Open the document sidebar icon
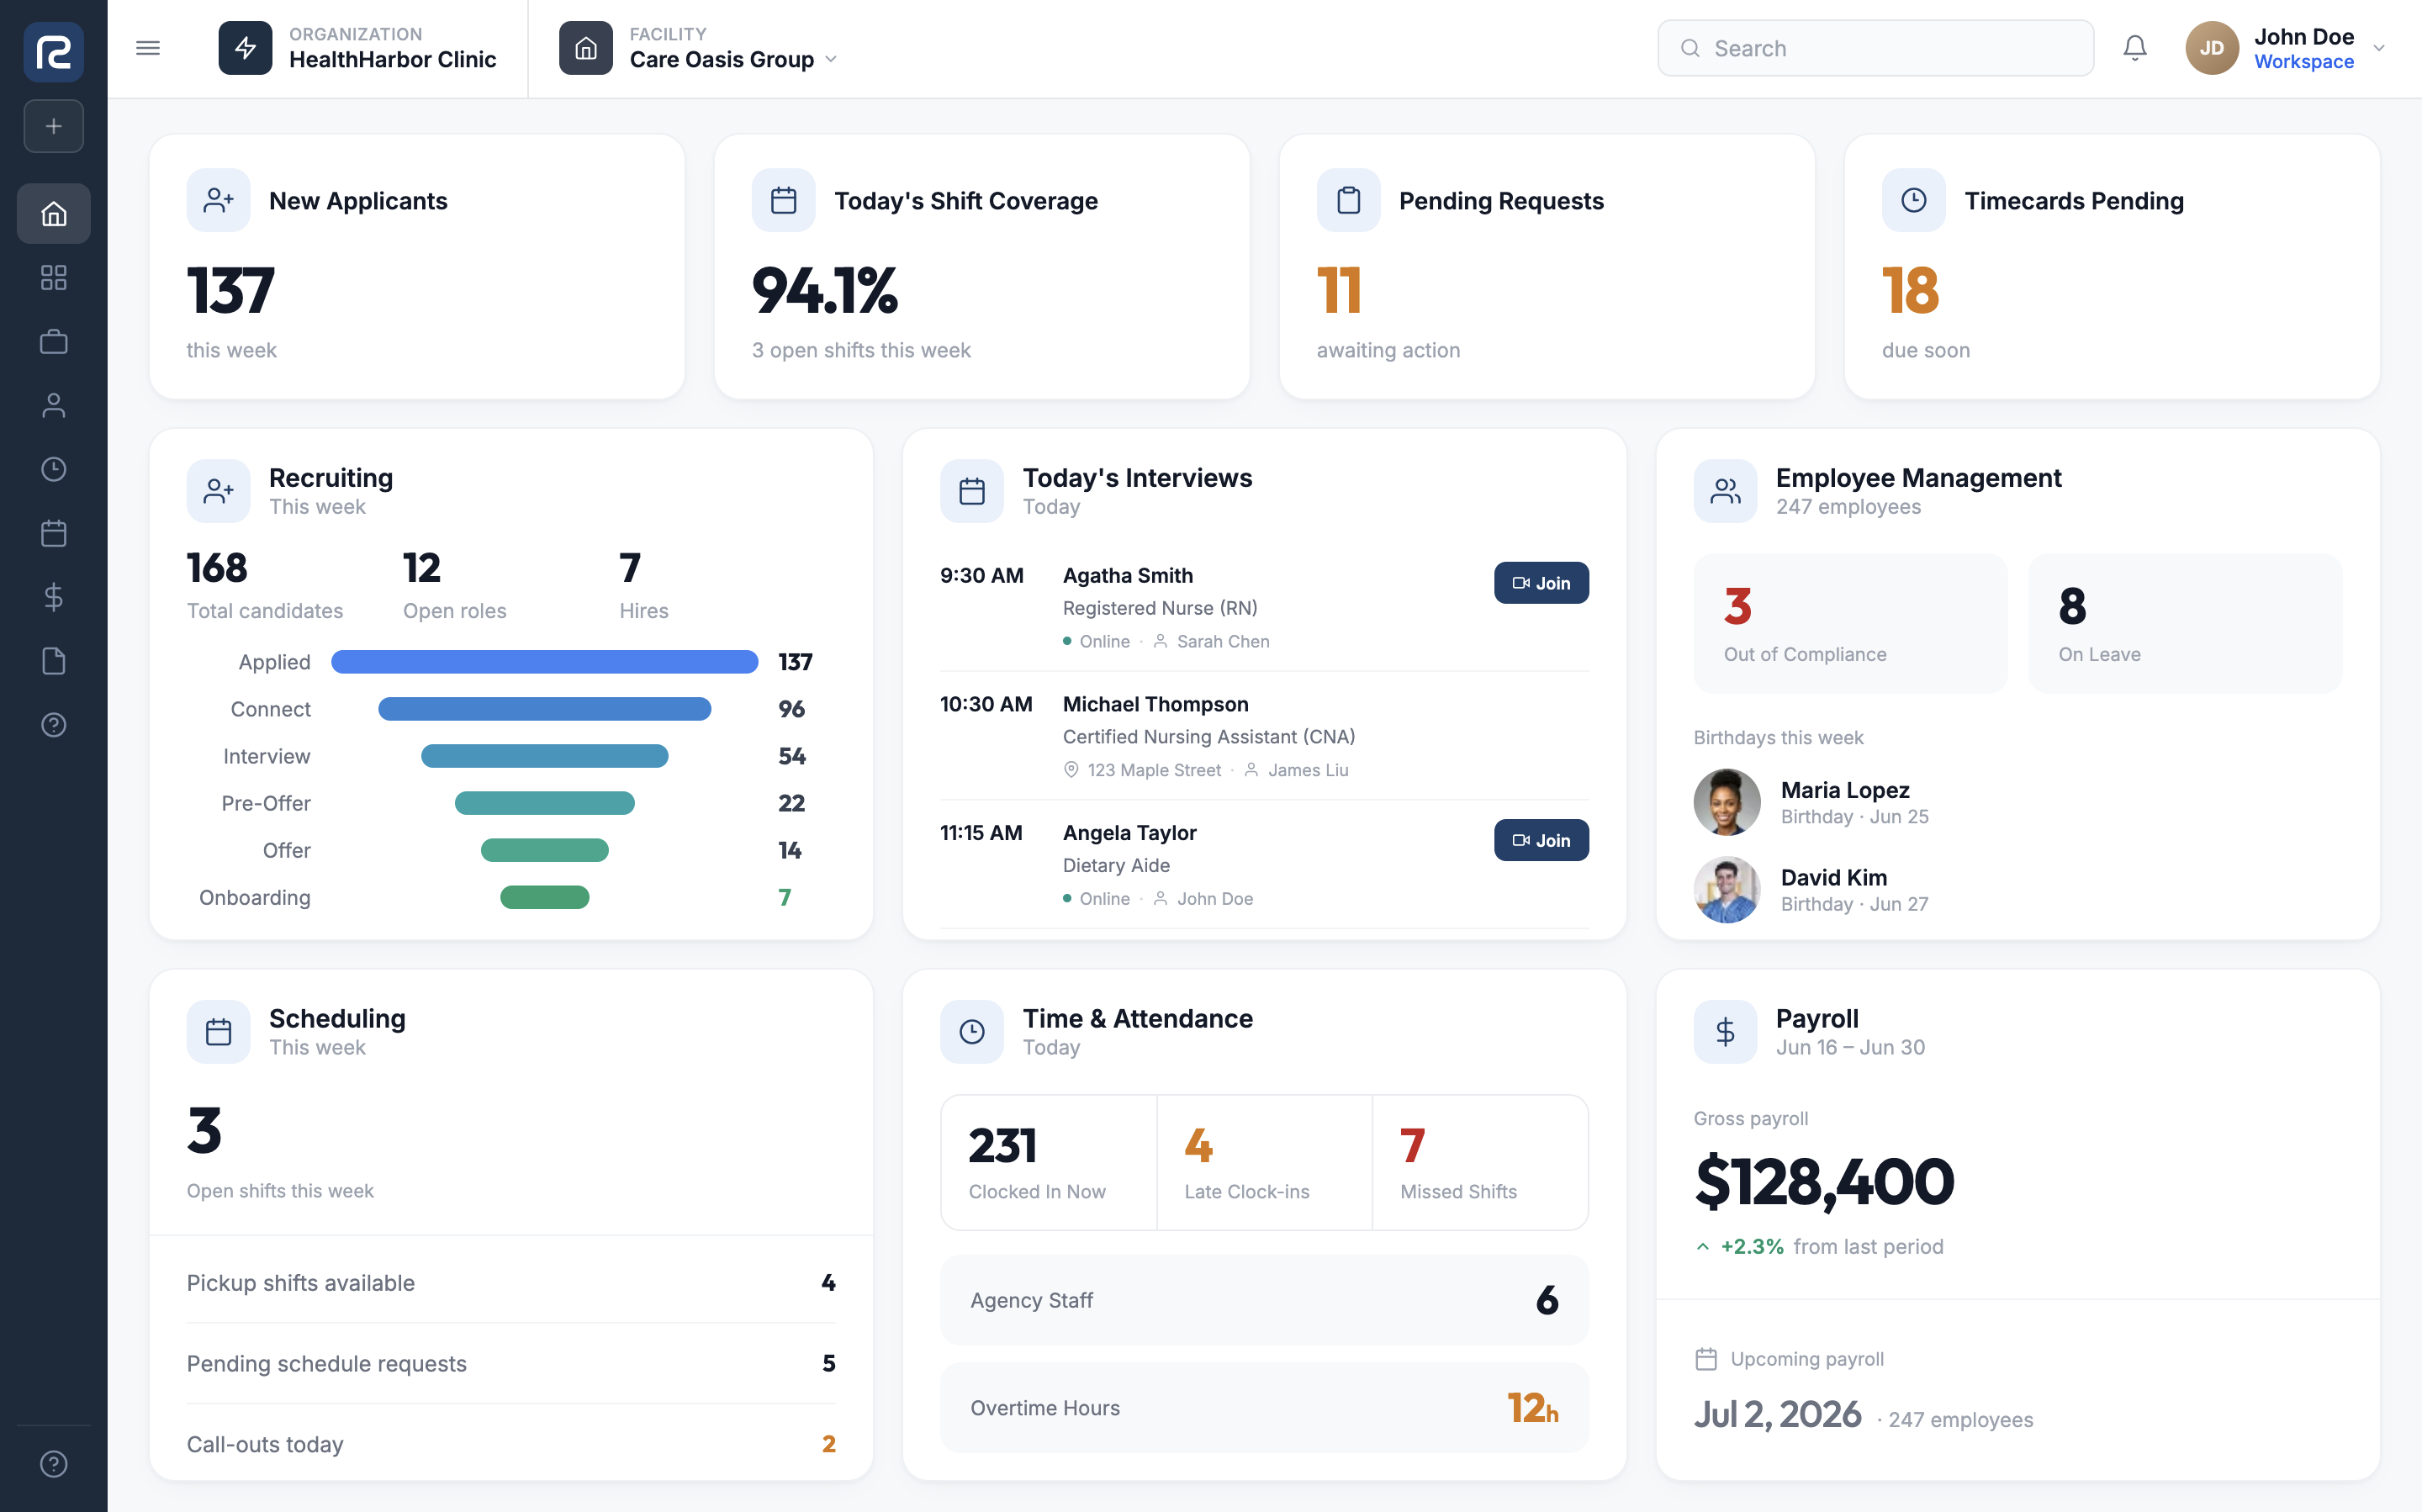 pyautogui.click(x=53, y=661)
